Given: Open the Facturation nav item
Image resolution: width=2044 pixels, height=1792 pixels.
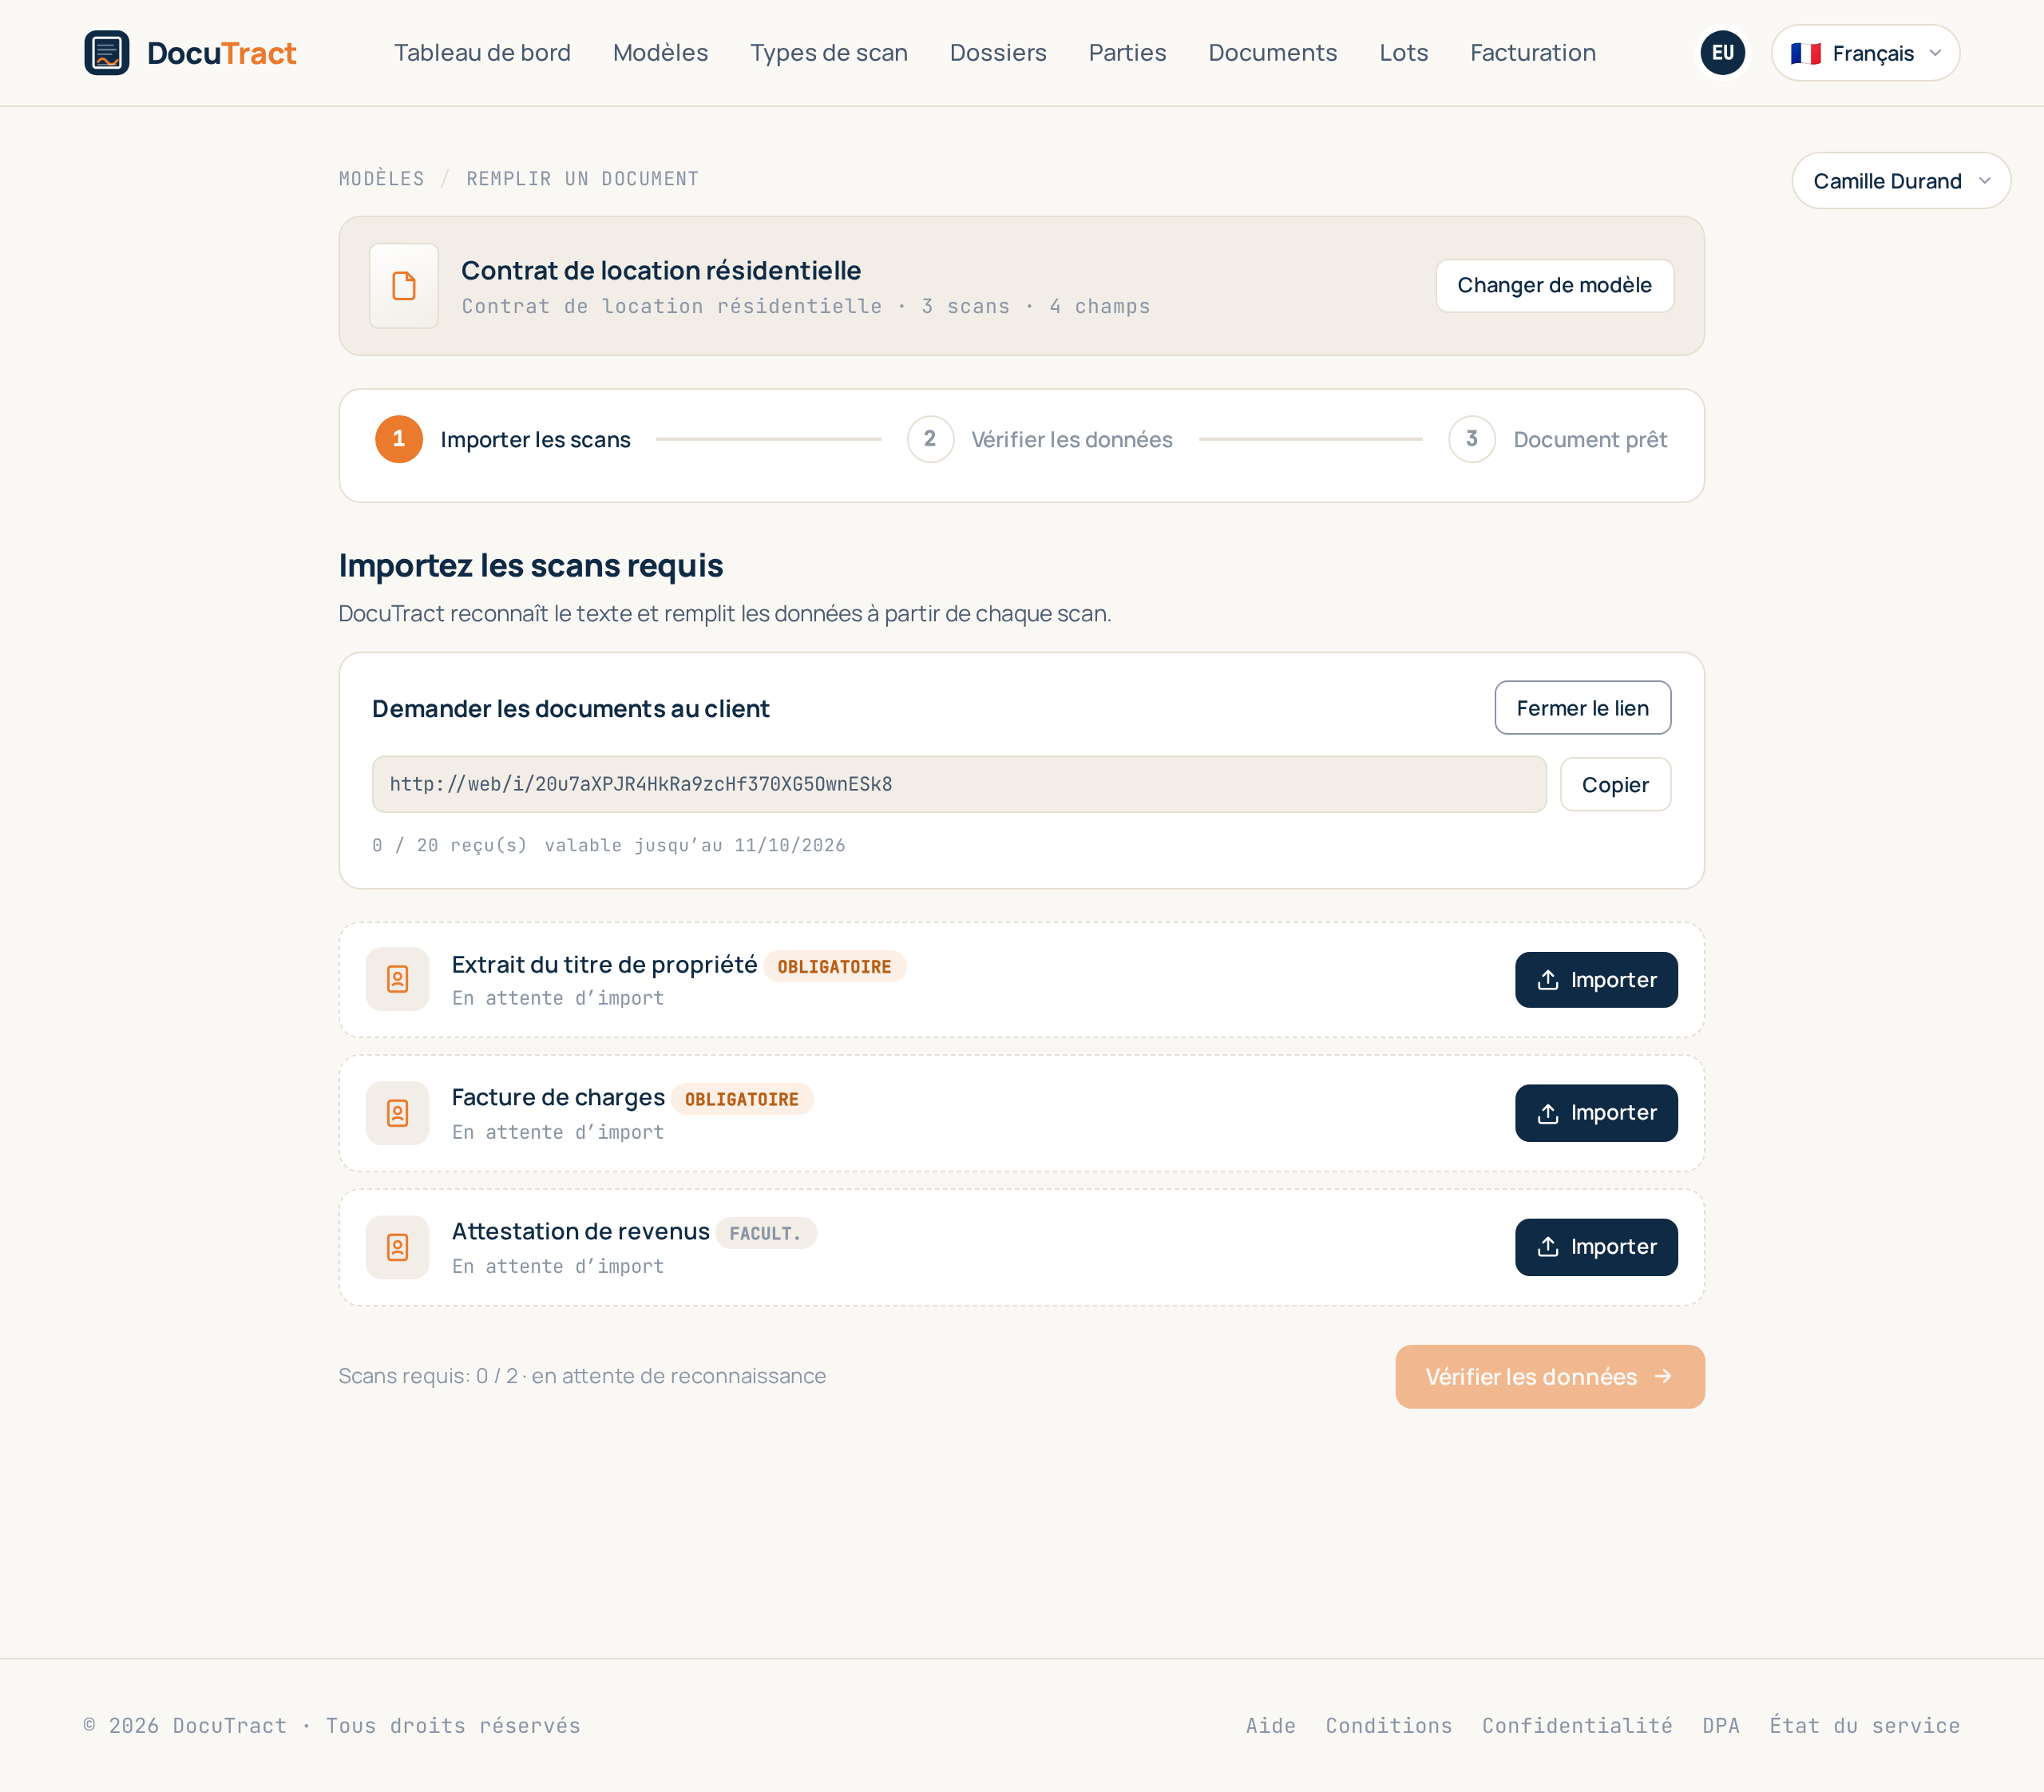Looking at the screenshot, I should point(1532,53).
